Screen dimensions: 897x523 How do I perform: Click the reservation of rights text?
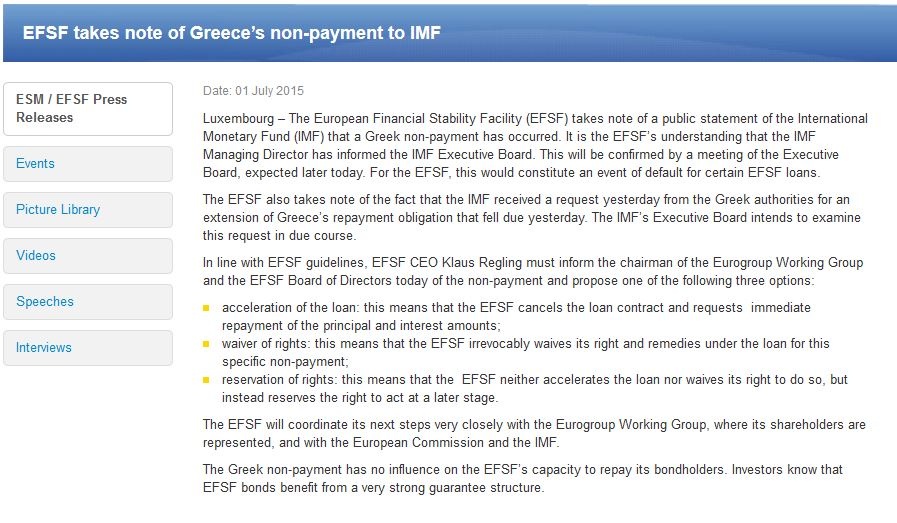tap(534, 389)
